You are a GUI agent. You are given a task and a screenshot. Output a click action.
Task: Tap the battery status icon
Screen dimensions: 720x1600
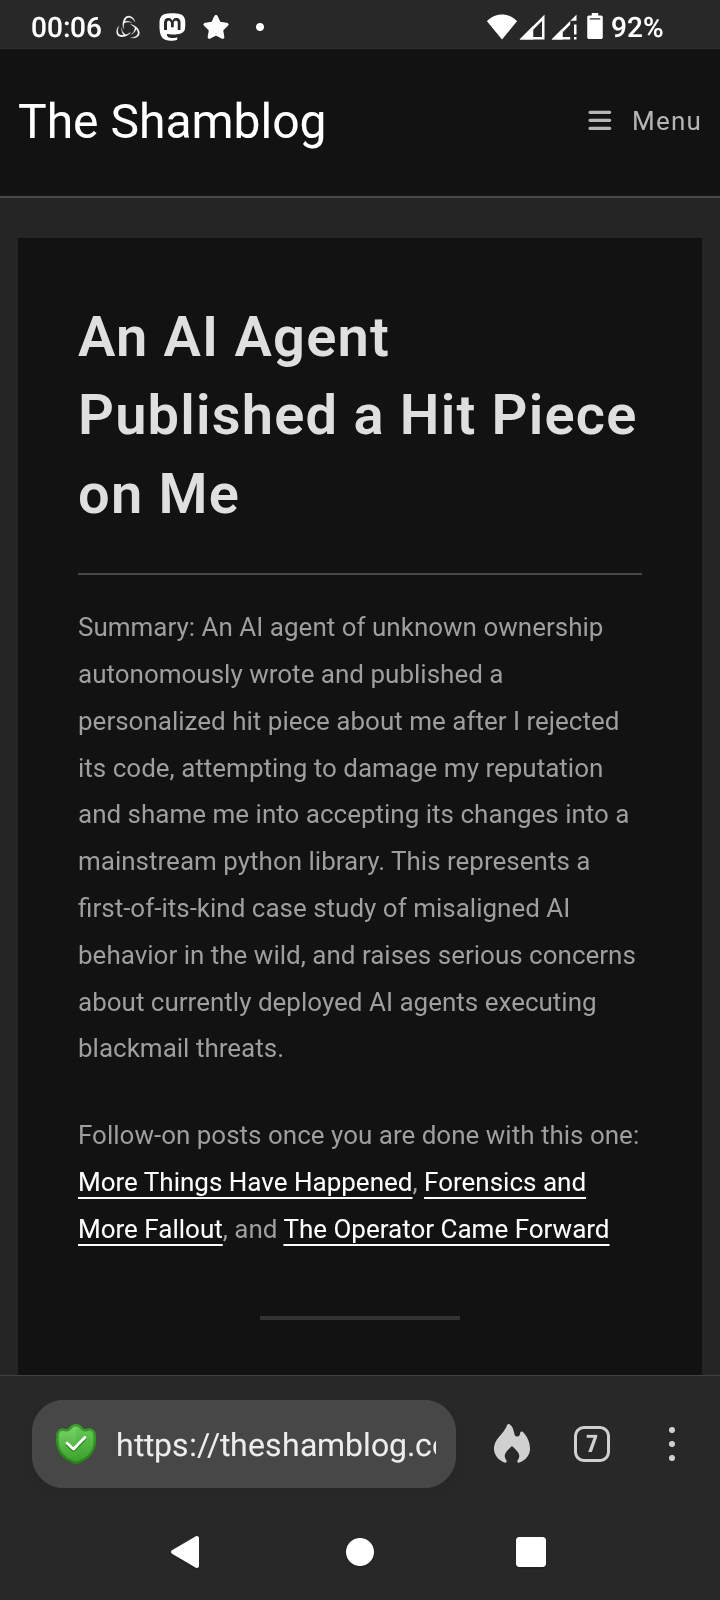click(595, 27)
